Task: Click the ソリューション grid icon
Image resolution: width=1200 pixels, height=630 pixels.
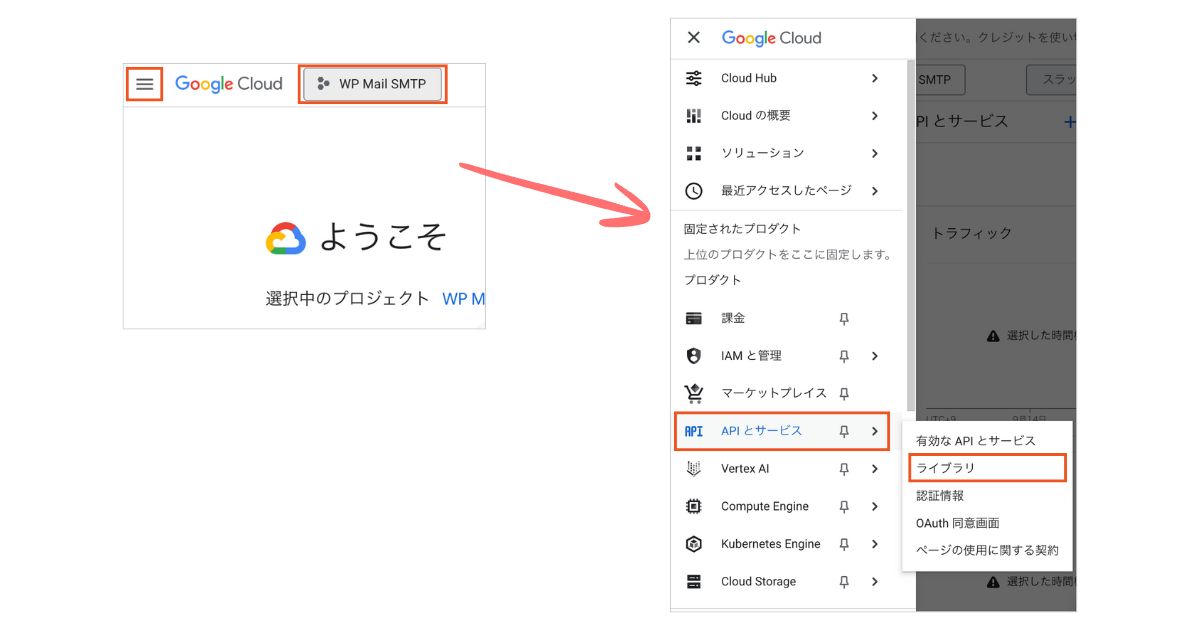Action: (693, 153)
